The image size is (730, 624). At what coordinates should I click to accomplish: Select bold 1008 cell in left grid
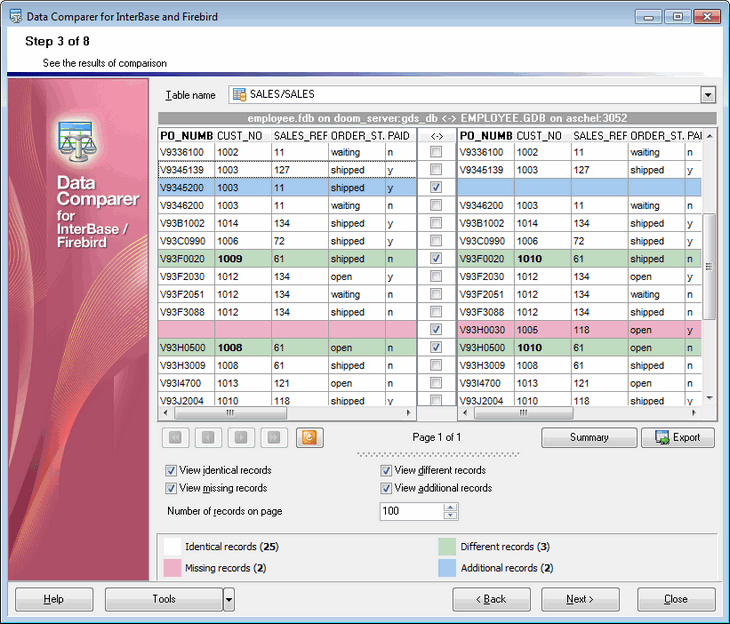point(243,348)
